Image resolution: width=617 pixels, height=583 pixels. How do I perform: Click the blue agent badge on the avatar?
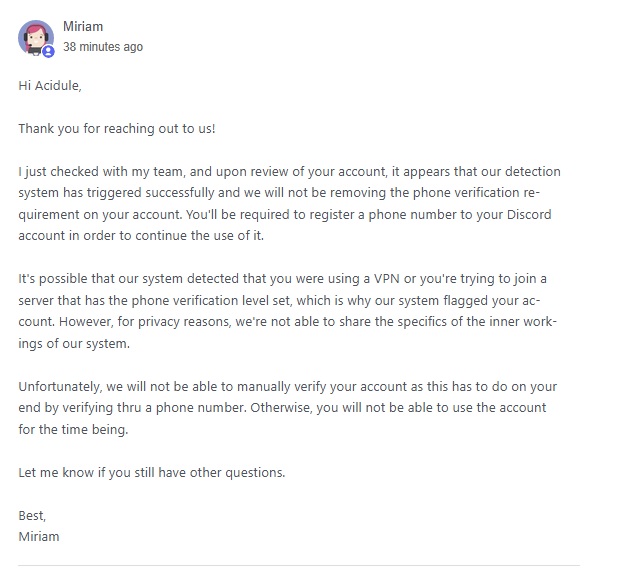[x=48, y=52]
